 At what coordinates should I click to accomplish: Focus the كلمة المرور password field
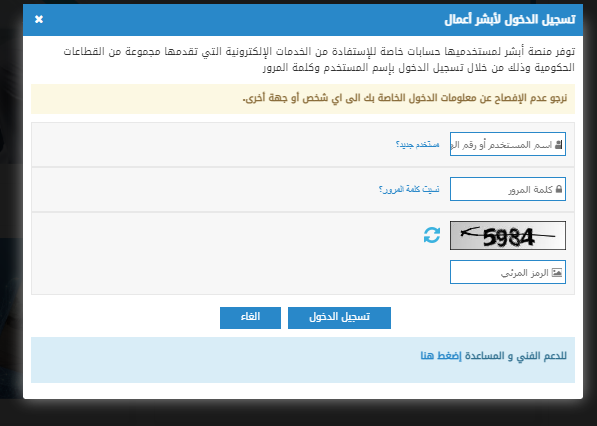point(508,189)
